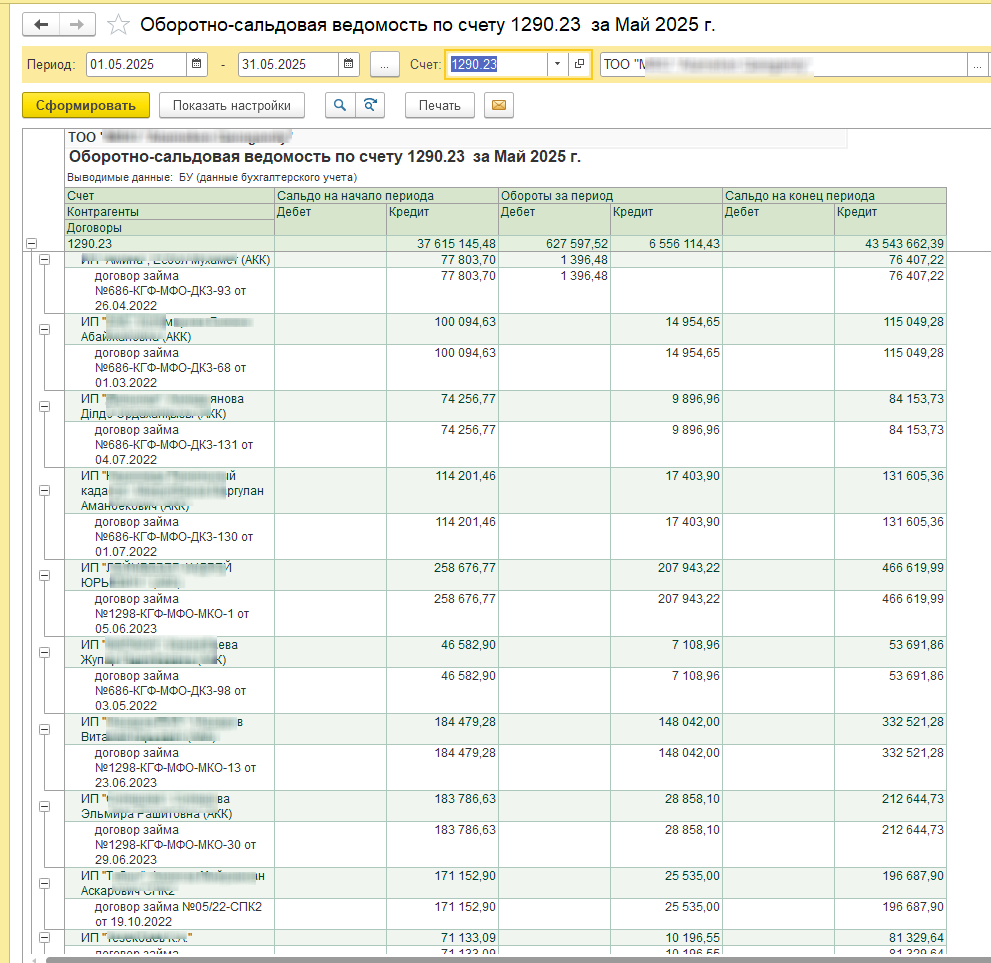Send report by email envelope icon
This screenshot has width=991, height=963.
pyautogui.click(x=499, y=106)
